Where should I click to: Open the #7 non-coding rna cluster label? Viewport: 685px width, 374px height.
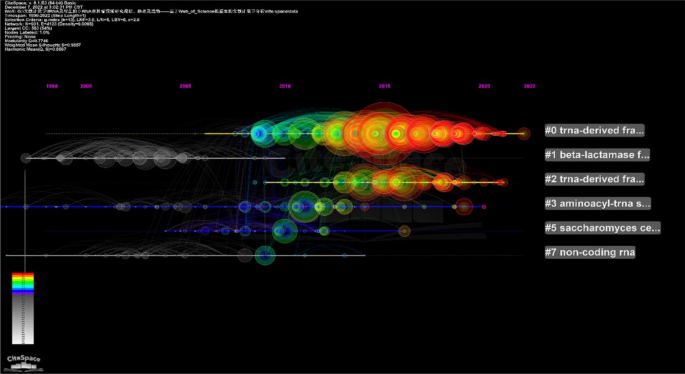point(590,253)
